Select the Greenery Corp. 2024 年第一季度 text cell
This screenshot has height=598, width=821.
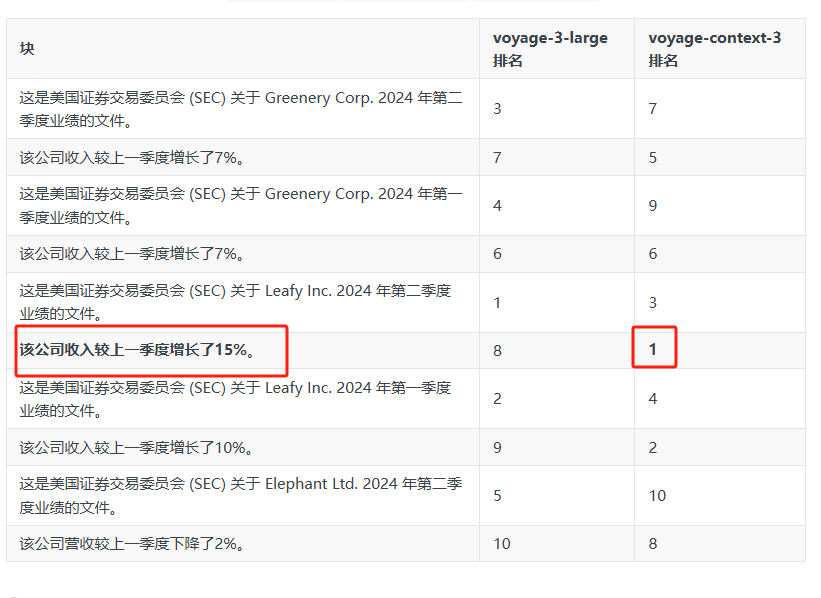point(241,206)
